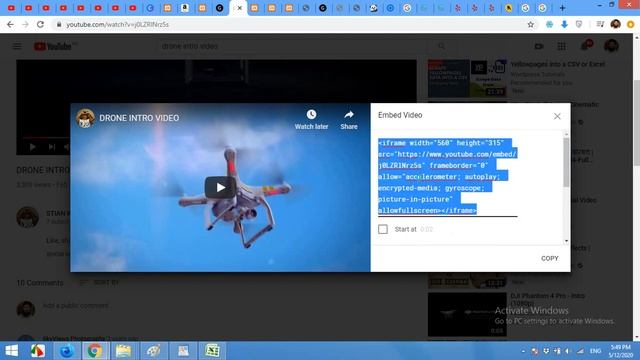Open the YouTube apps grid
Screen dimensions: 640x360
coord(562,46)
